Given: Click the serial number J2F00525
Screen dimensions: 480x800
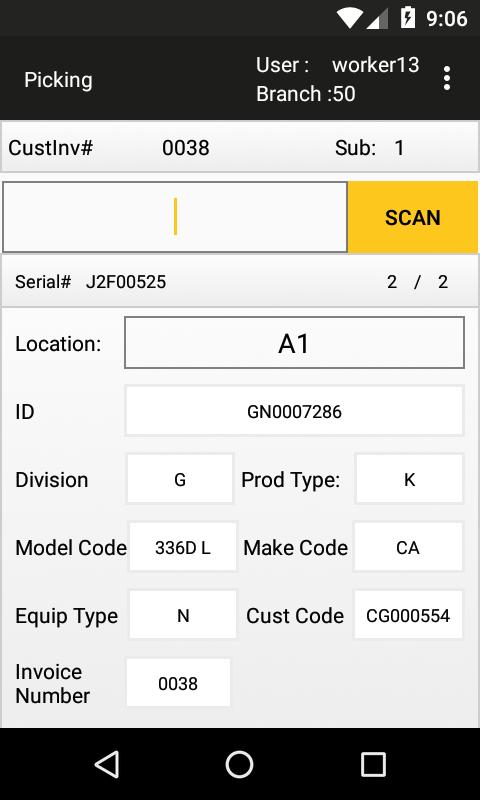Looking at the screenshot, I should [x=126, y=282].
